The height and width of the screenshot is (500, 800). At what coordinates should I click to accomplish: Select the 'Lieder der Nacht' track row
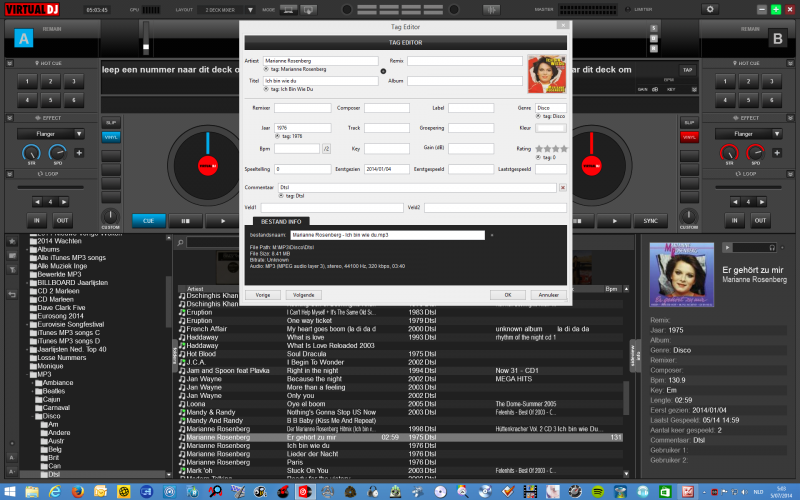(x=400, y=454)
